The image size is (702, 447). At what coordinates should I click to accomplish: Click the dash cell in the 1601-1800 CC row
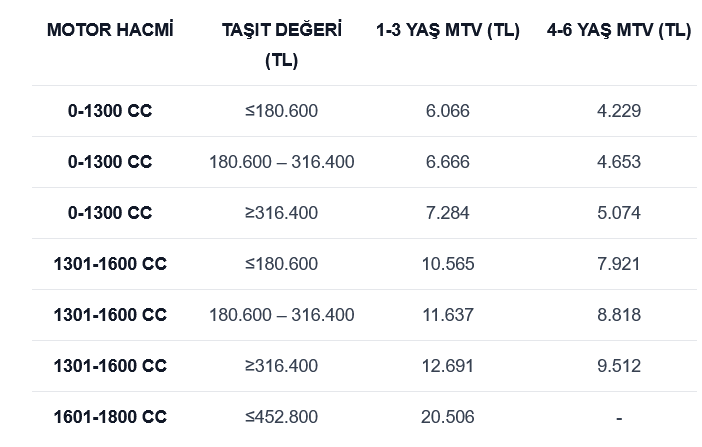[x=618, y=418]
